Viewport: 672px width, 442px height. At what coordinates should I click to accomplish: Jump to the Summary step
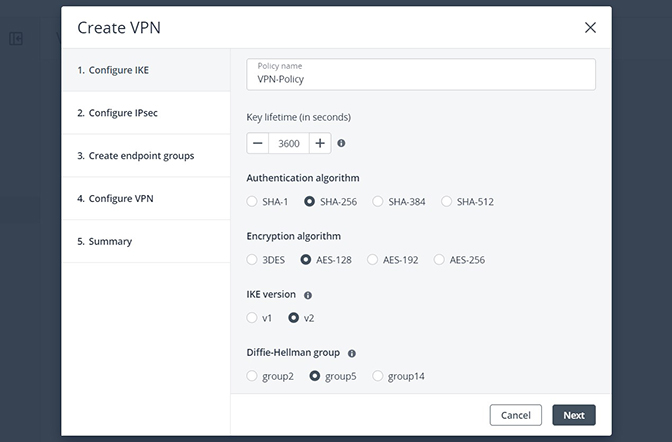[x=146, y=241]
